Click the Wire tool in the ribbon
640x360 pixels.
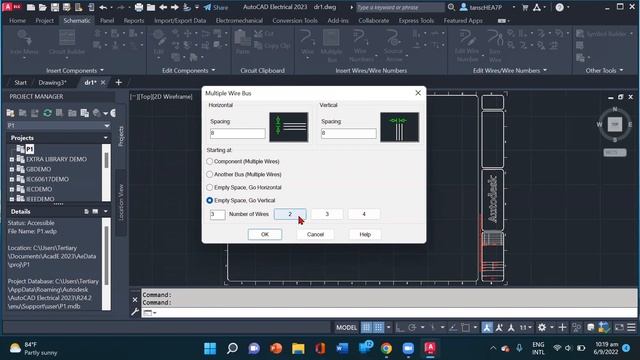307,43
